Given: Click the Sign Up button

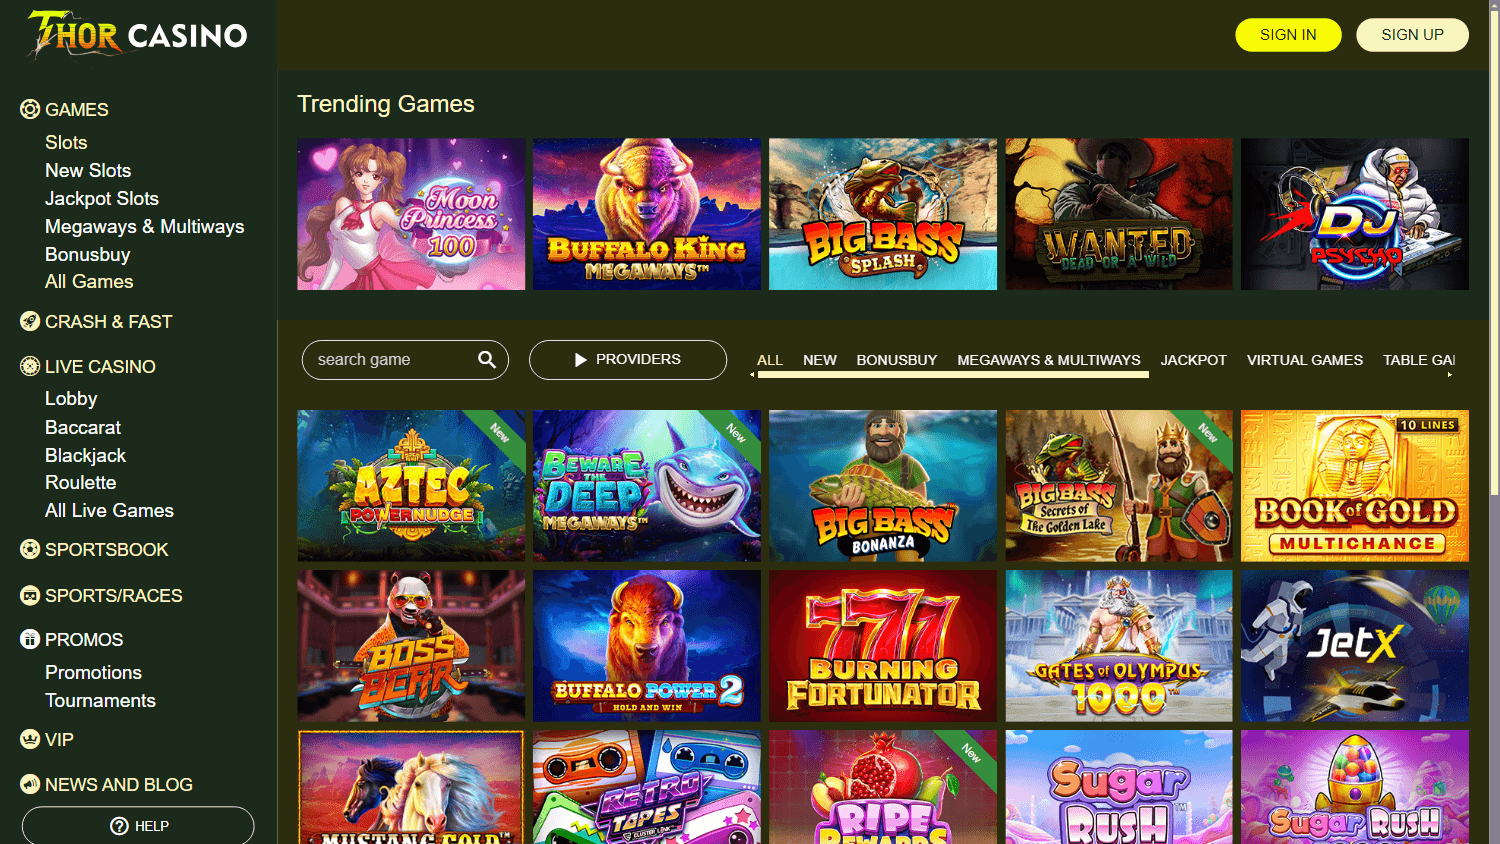Looking at the screenshot, I should tap(1412, 35).
